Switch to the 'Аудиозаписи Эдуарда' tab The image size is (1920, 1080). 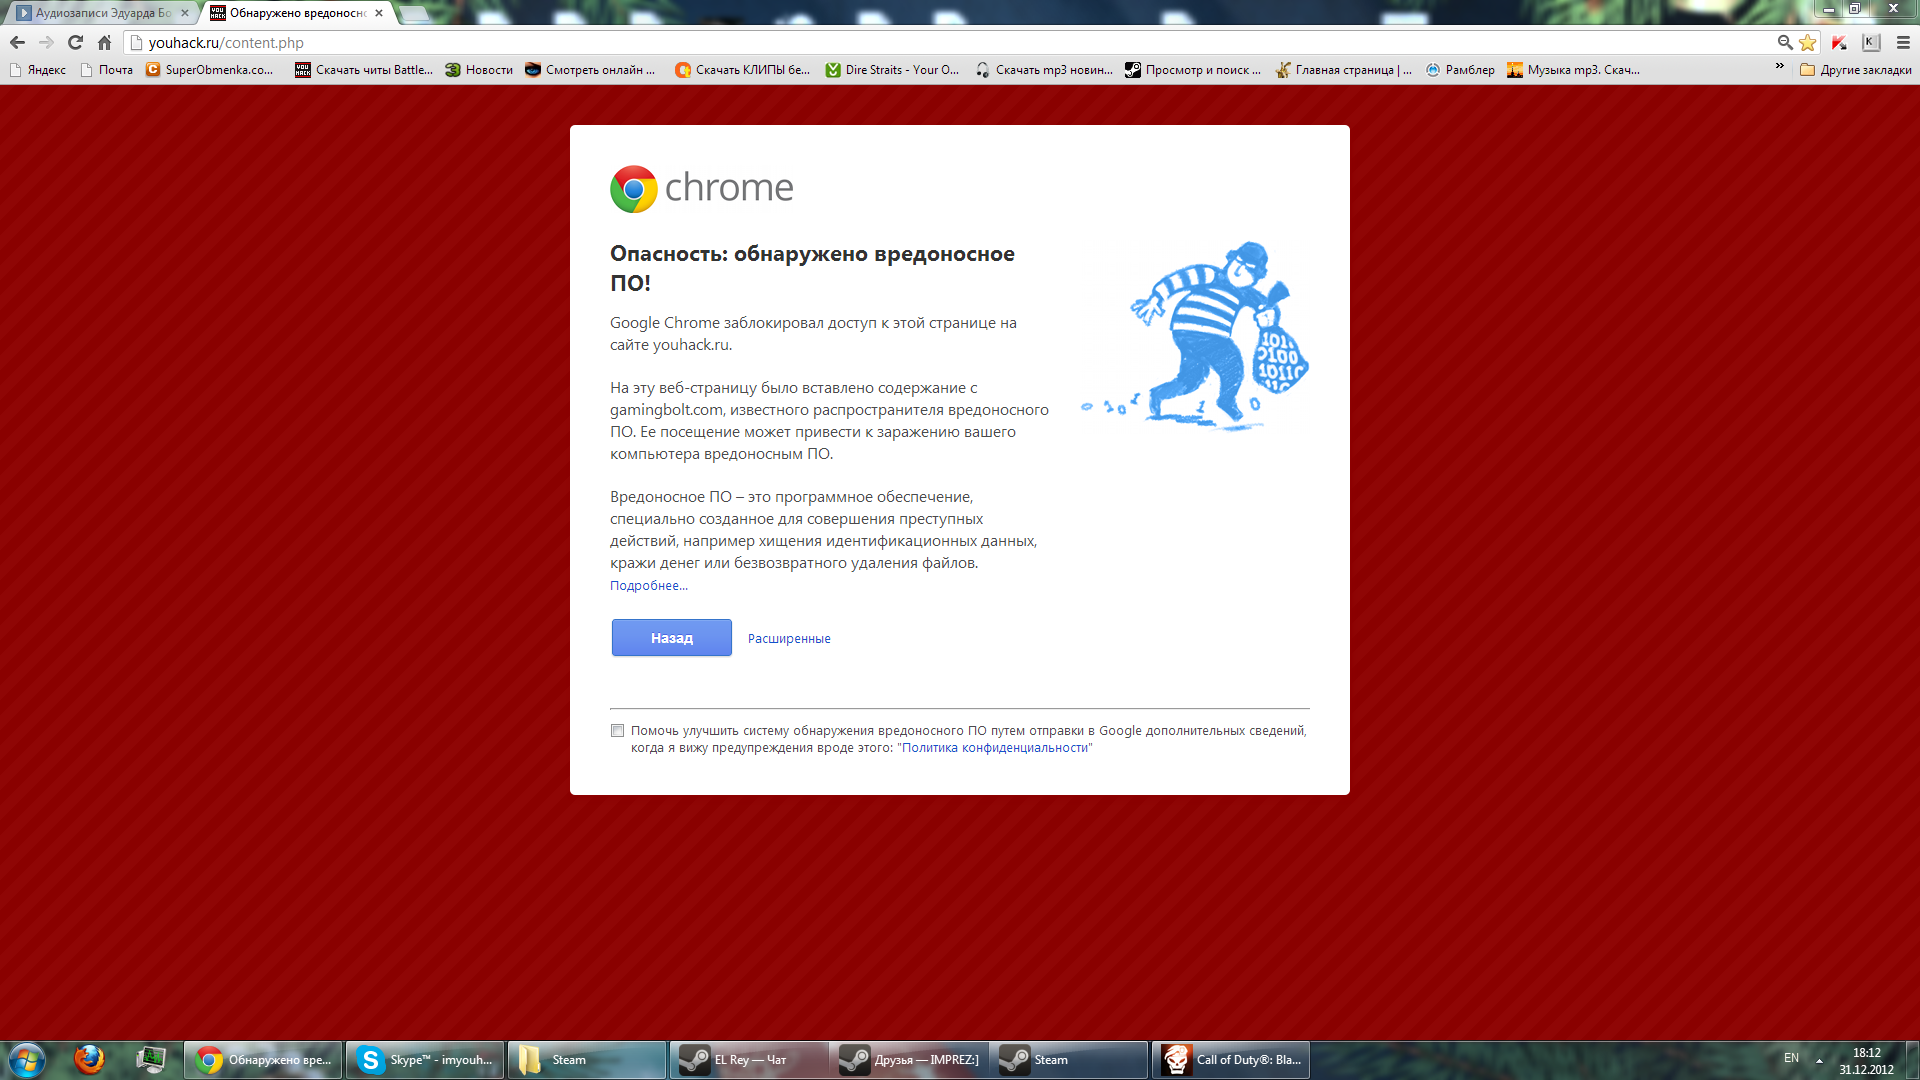point(100,13)
